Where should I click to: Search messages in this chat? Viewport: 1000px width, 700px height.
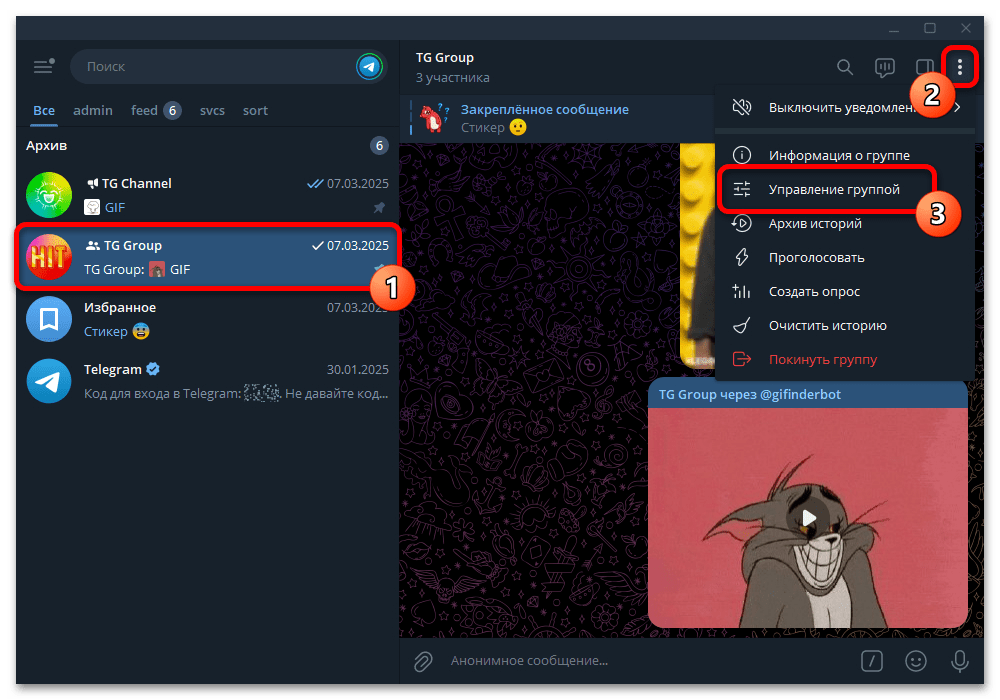(x=844, y=67)
